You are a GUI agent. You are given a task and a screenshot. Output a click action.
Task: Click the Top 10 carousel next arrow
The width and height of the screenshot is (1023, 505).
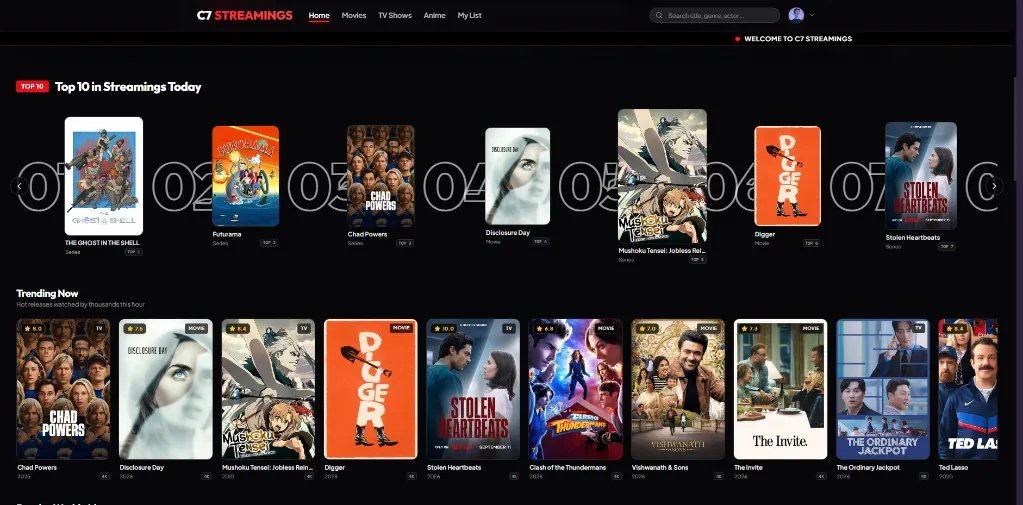tap(994, 186)
